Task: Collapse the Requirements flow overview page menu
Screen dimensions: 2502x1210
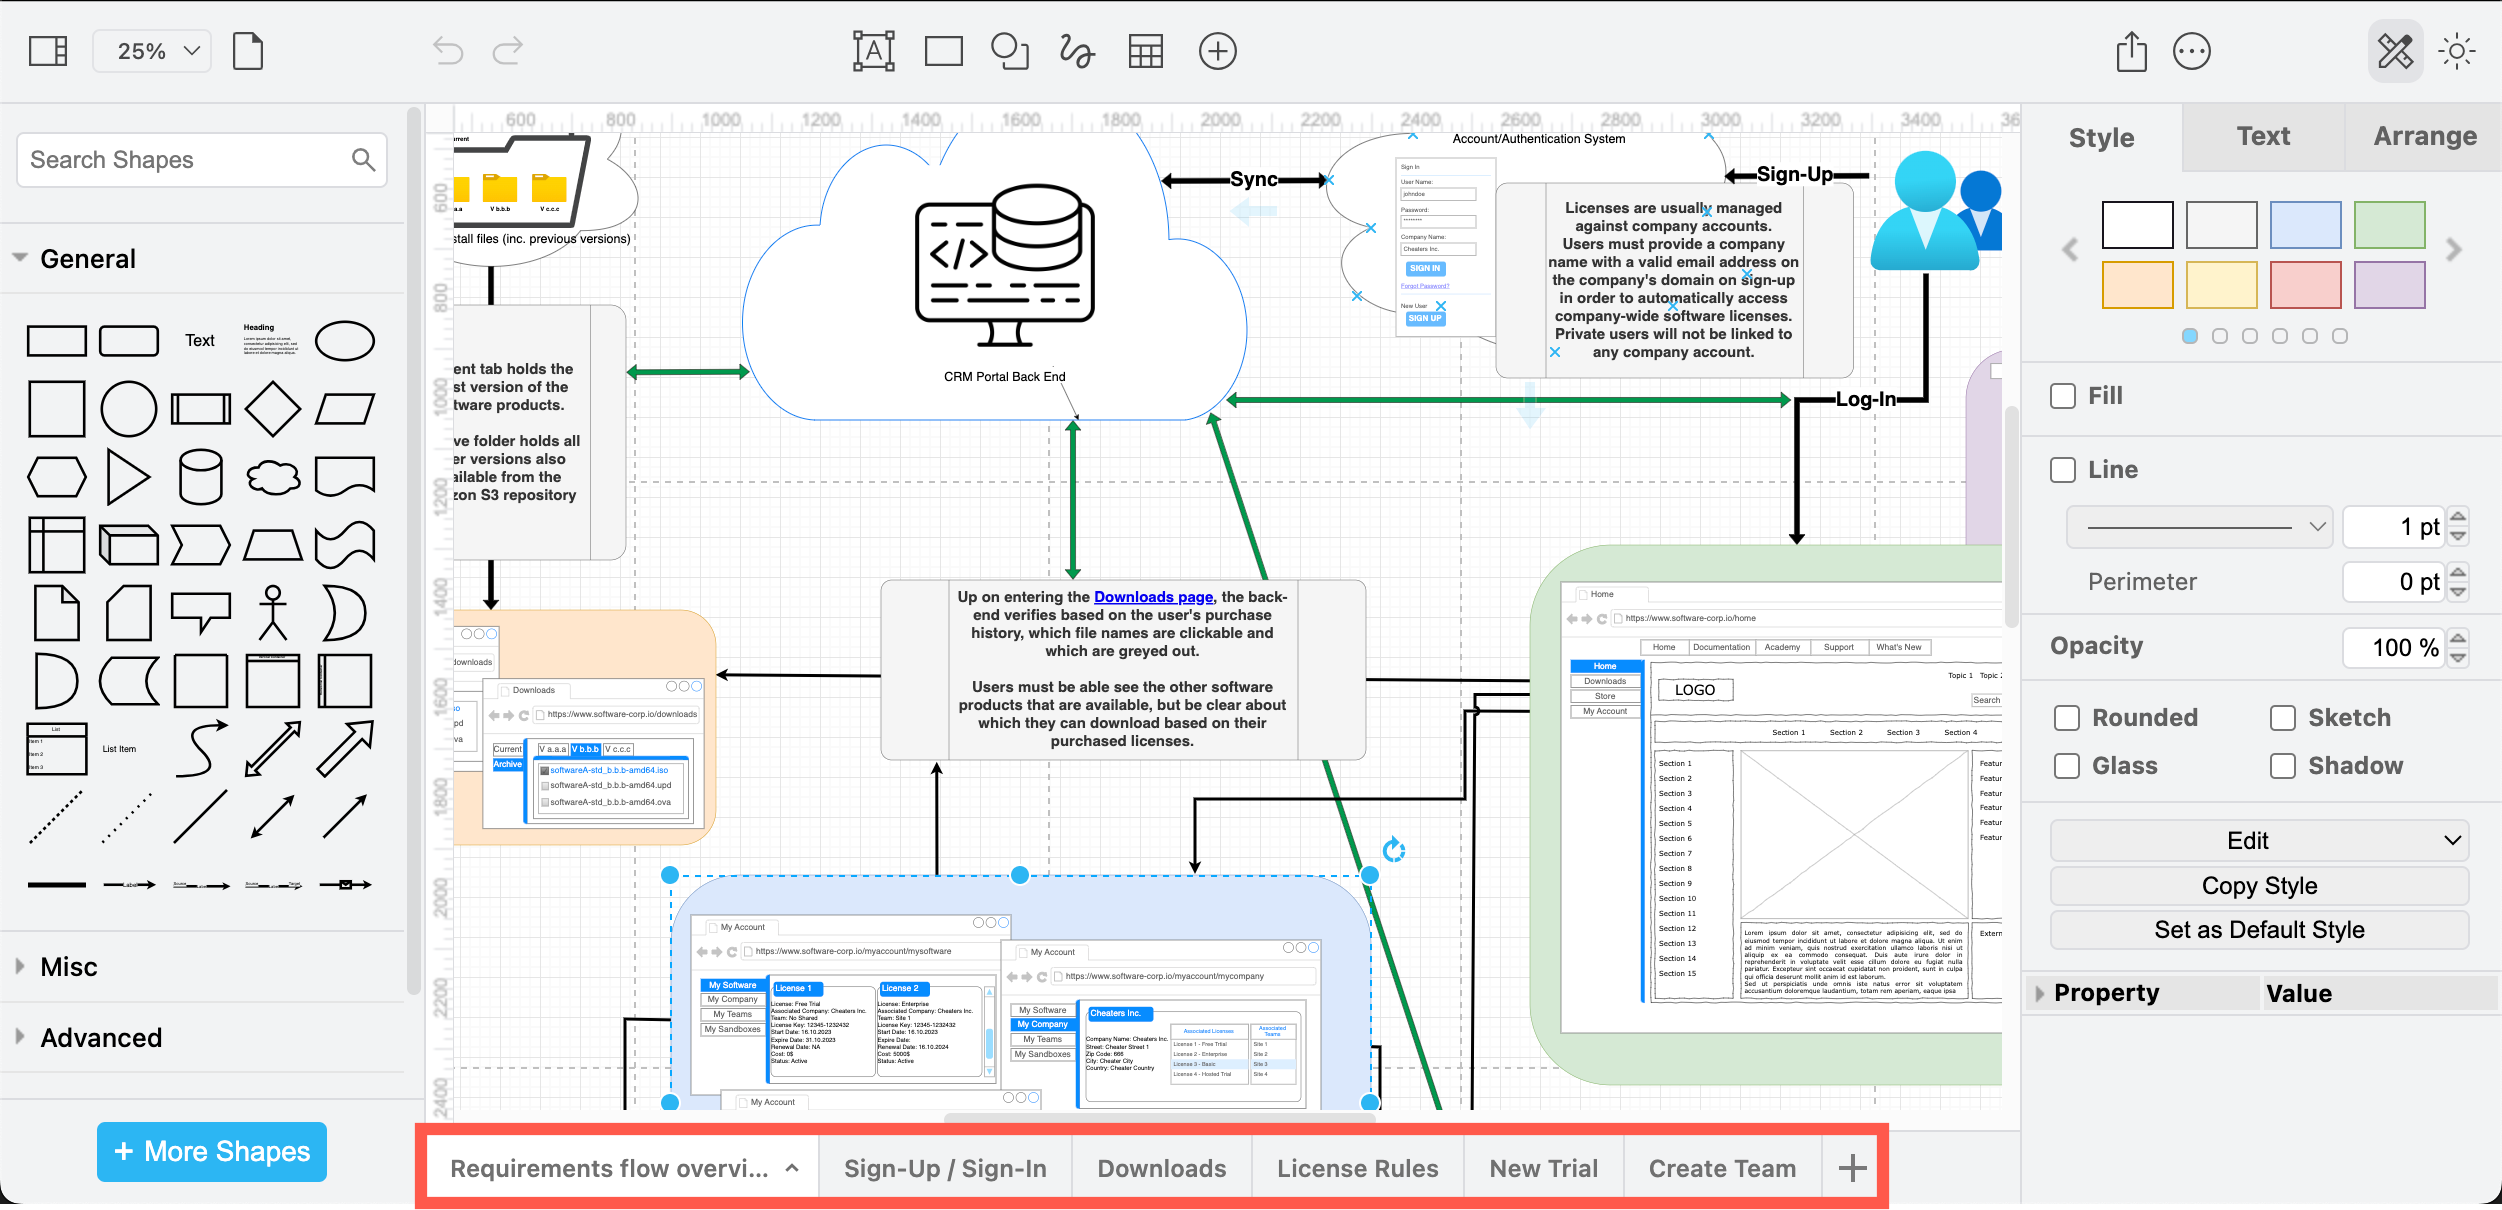Action: click(x=792, y=1167)
